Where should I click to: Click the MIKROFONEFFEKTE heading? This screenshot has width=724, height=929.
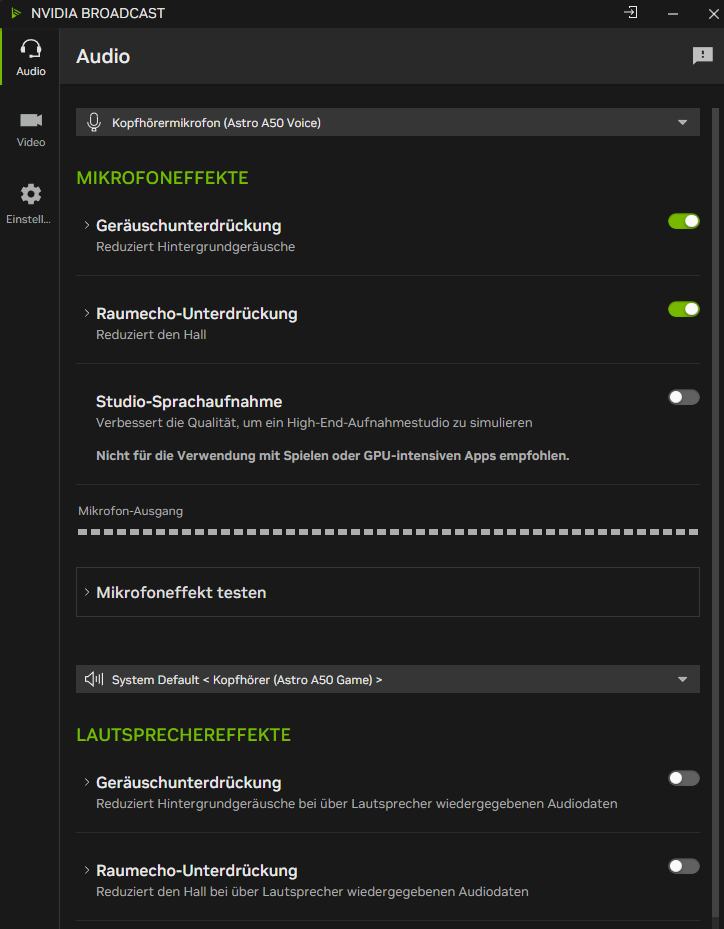click(162, 178)
